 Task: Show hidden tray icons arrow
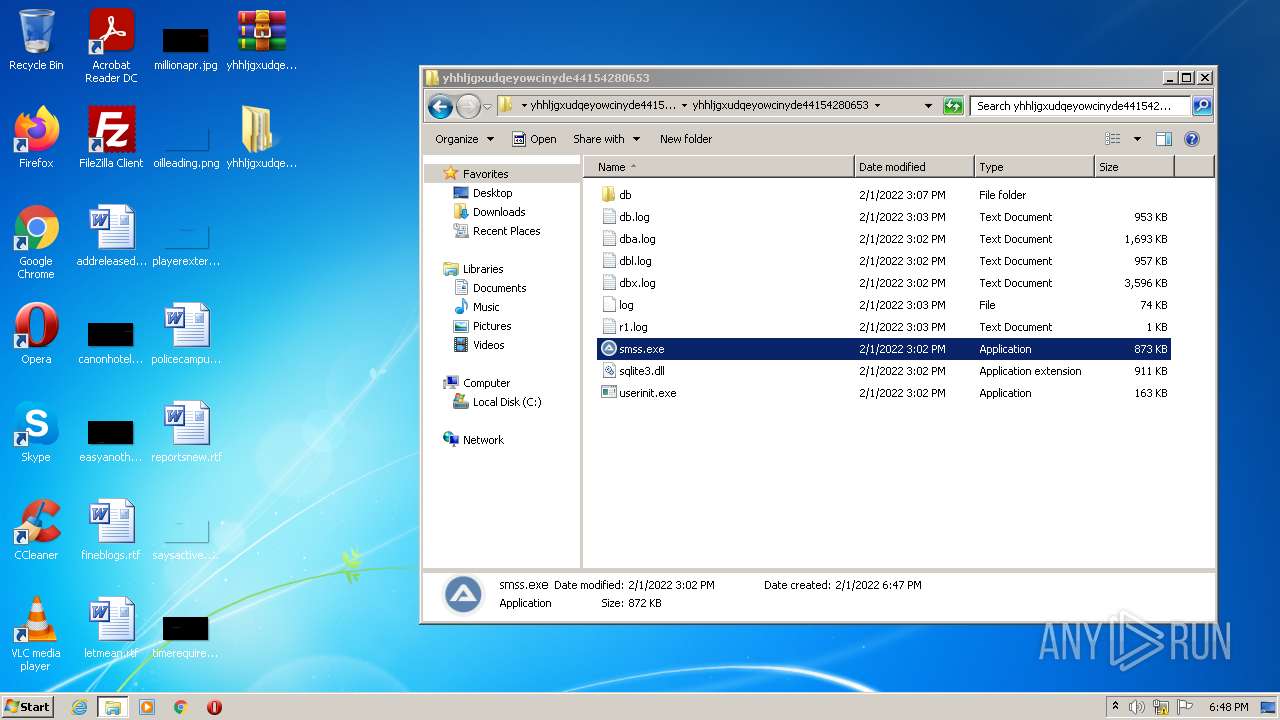pyautogui.click(x=1115, y=706)
